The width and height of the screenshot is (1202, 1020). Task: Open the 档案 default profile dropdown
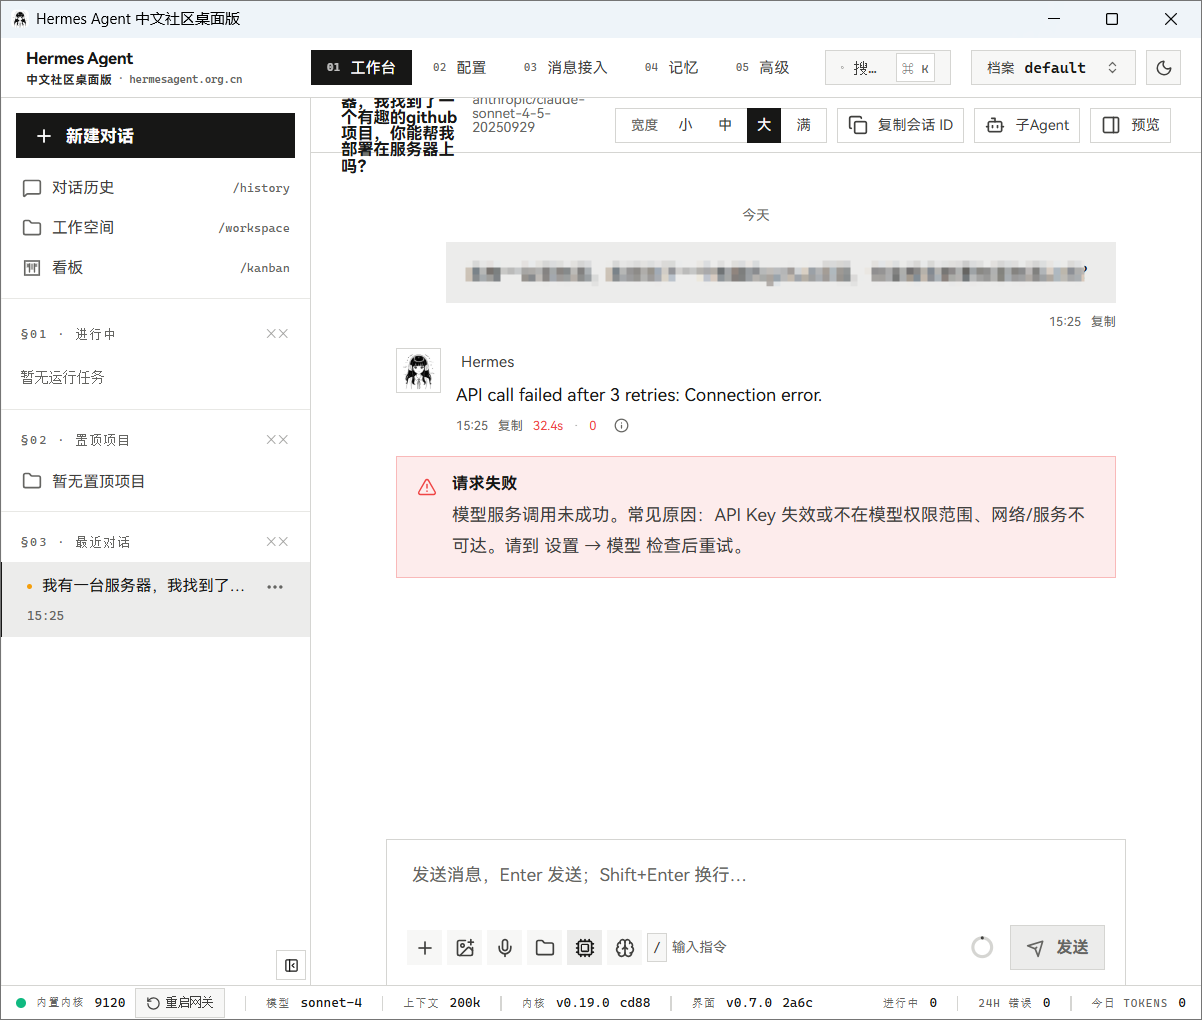(1053, 68)
